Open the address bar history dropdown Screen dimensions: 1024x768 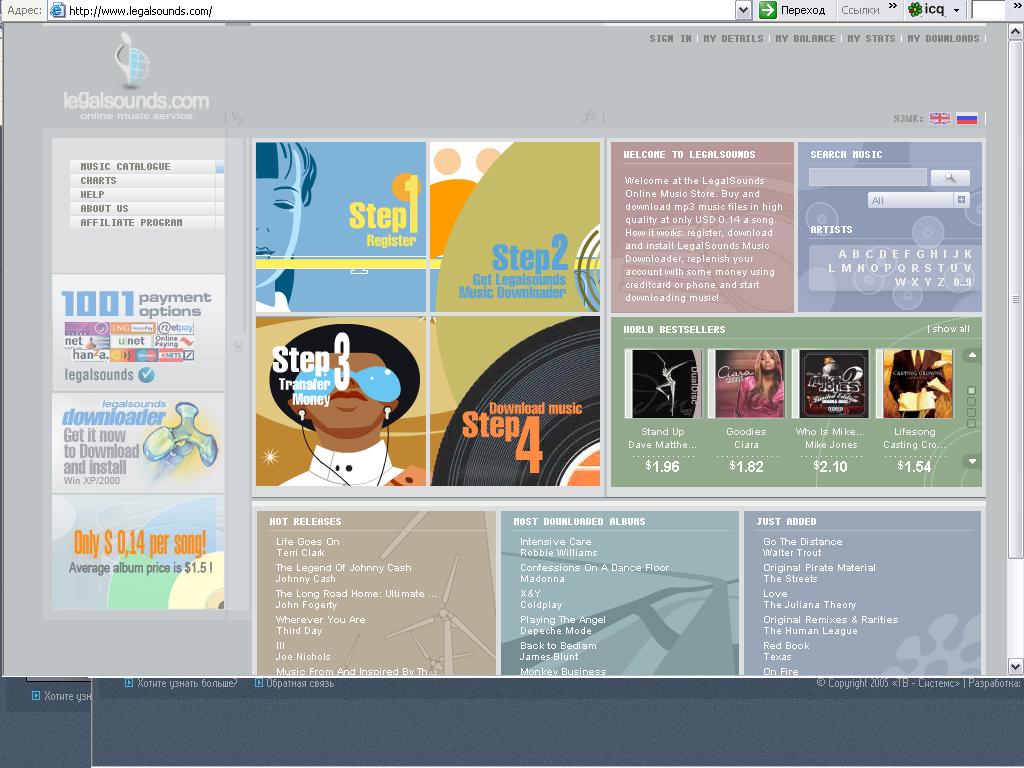(x=743, y=10)
